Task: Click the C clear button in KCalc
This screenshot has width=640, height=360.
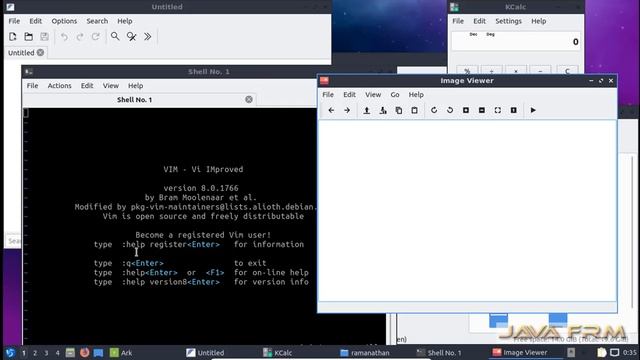Action: 567,71
